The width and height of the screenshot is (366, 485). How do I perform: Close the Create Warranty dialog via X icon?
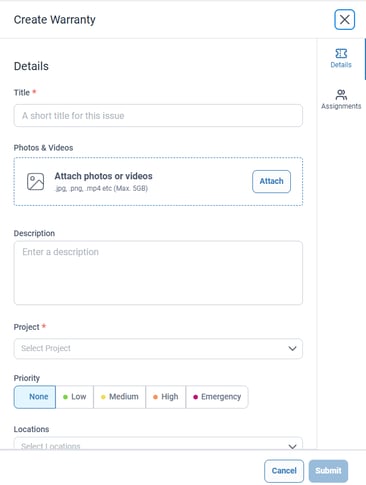[345, 19]
